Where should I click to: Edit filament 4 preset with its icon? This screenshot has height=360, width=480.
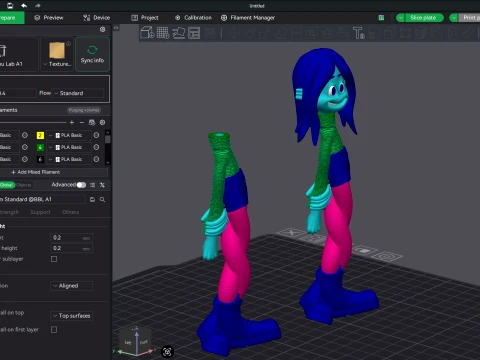click(96, 147)
